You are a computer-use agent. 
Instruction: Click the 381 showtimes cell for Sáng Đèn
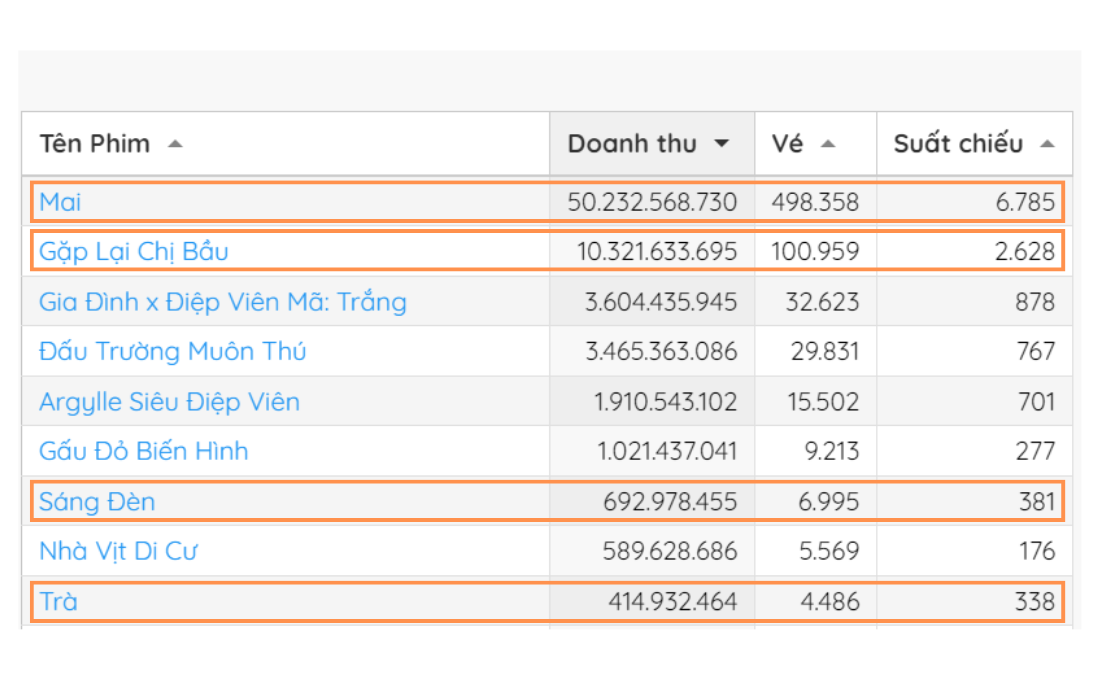pyautogui.click(x=1036, y=501)
